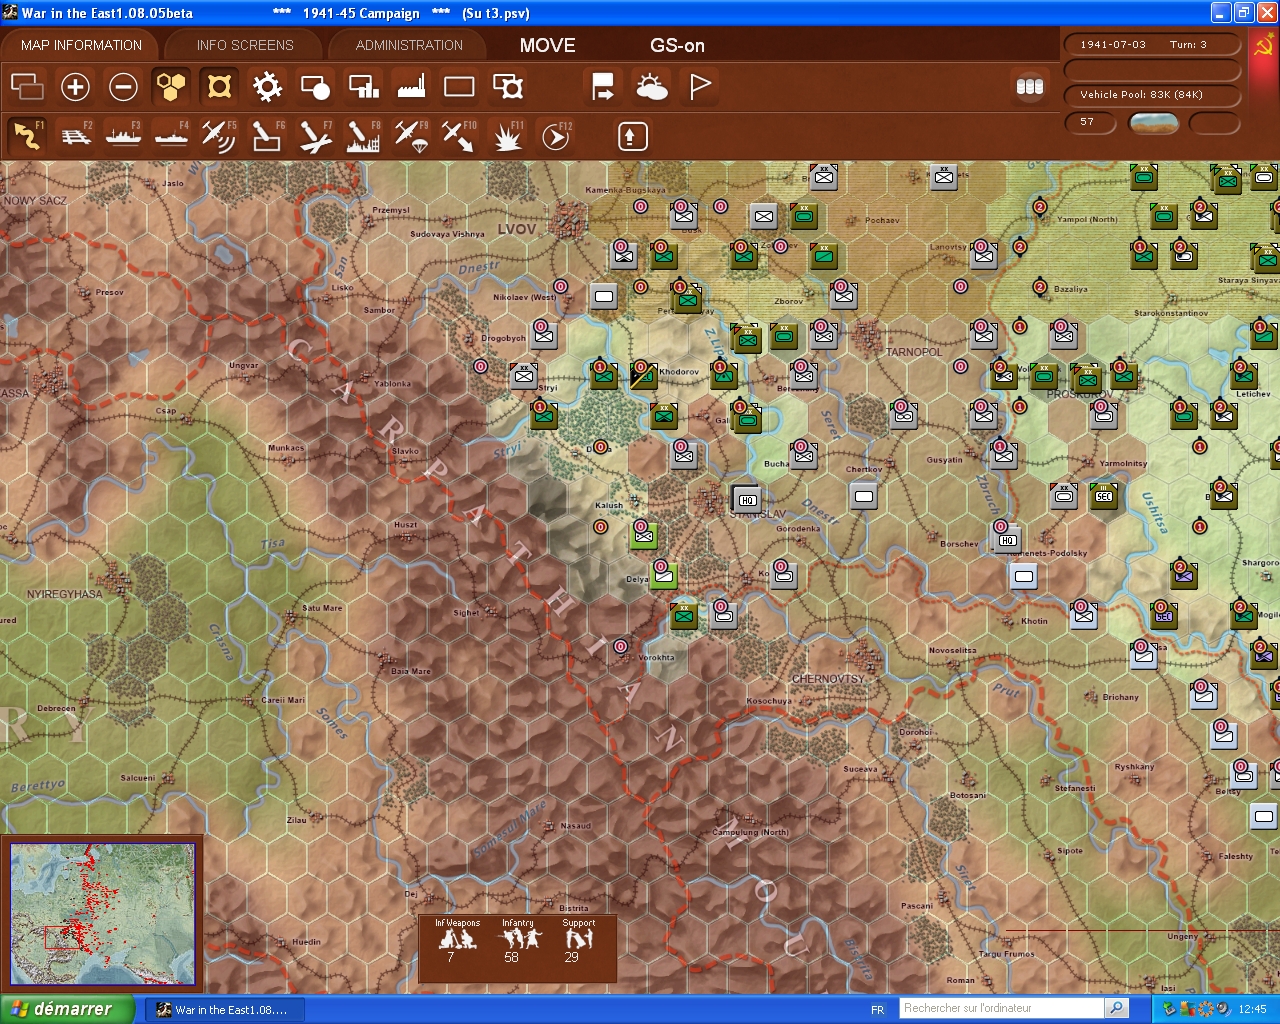Select the HQ unit near Stanislav
This screenshot has height=1024, width=1280.
tap(746, 500)
